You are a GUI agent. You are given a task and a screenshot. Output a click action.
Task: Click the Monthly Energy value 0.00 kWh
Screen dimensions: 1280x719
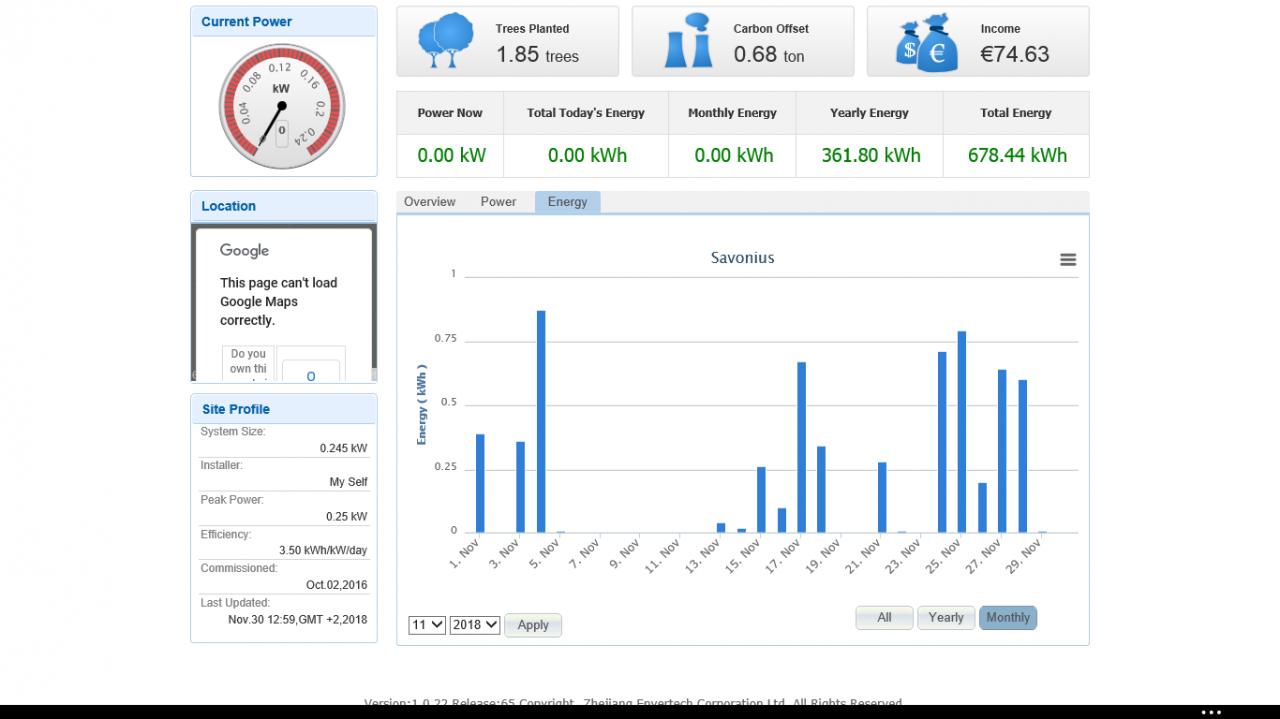coord(734,155)
